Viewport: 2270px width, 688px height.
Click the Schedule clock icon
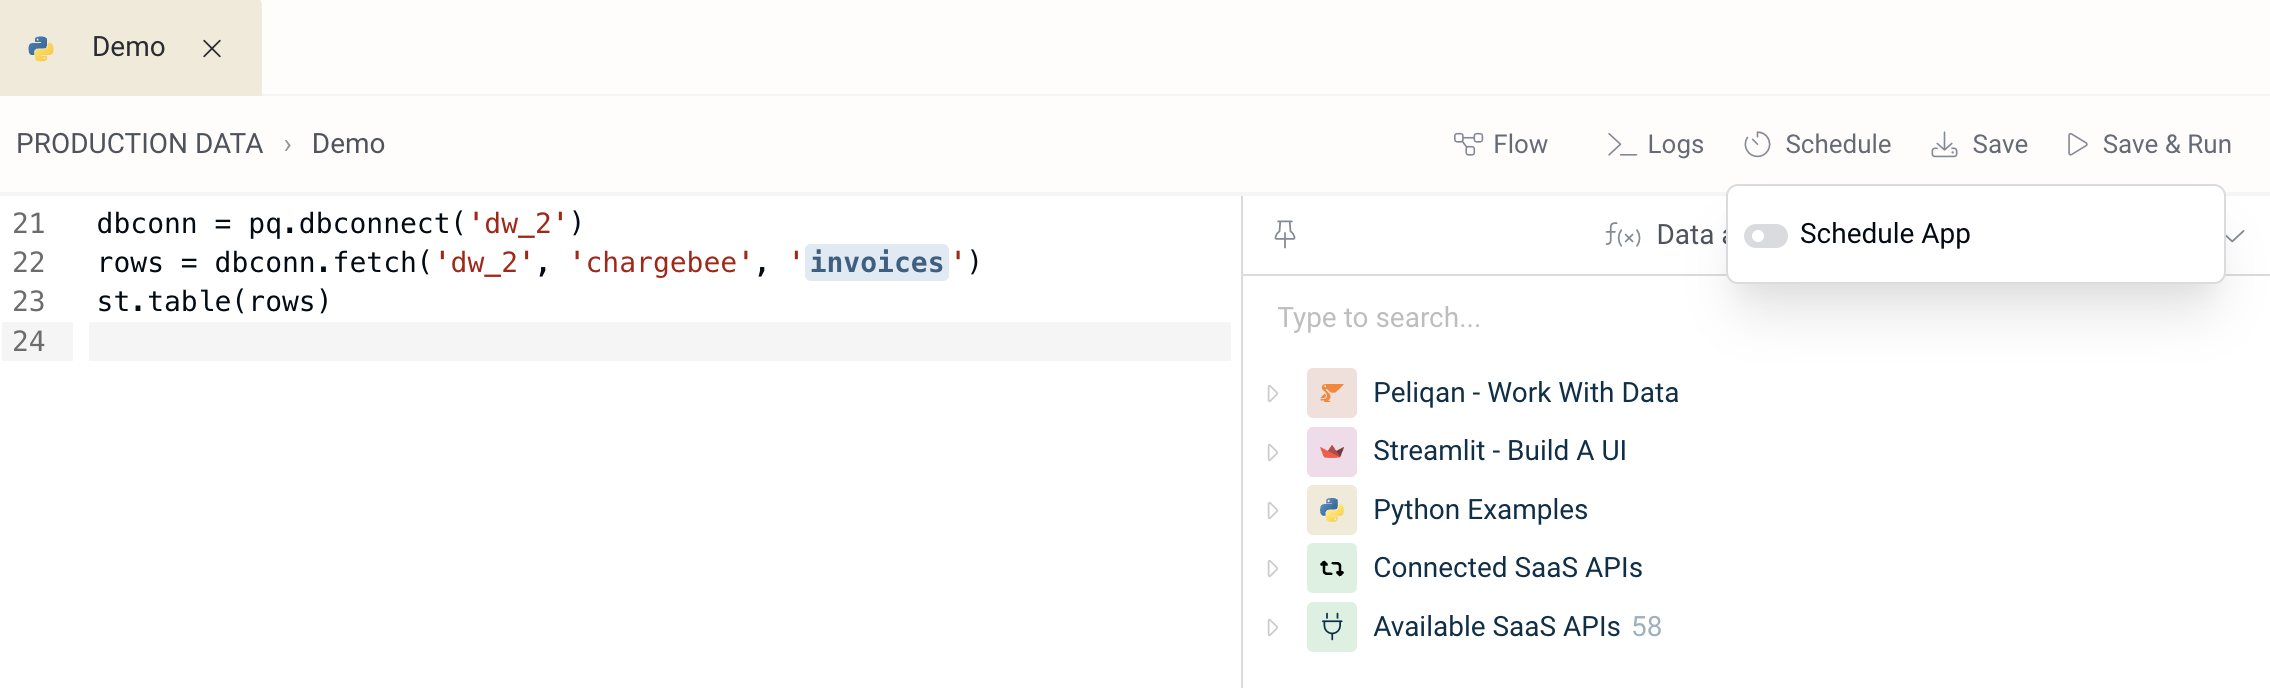1757,144
